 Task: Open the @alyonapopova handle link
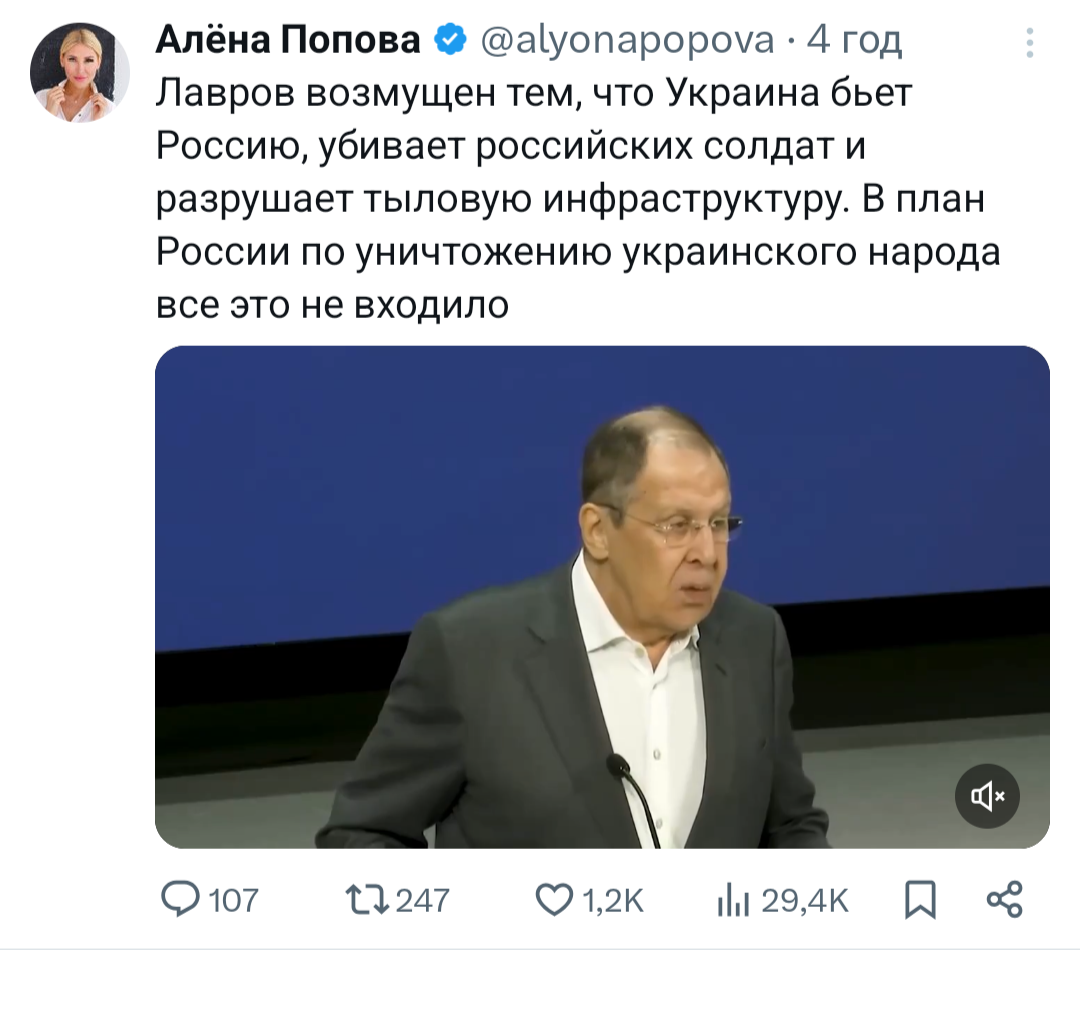click(627, 41)
